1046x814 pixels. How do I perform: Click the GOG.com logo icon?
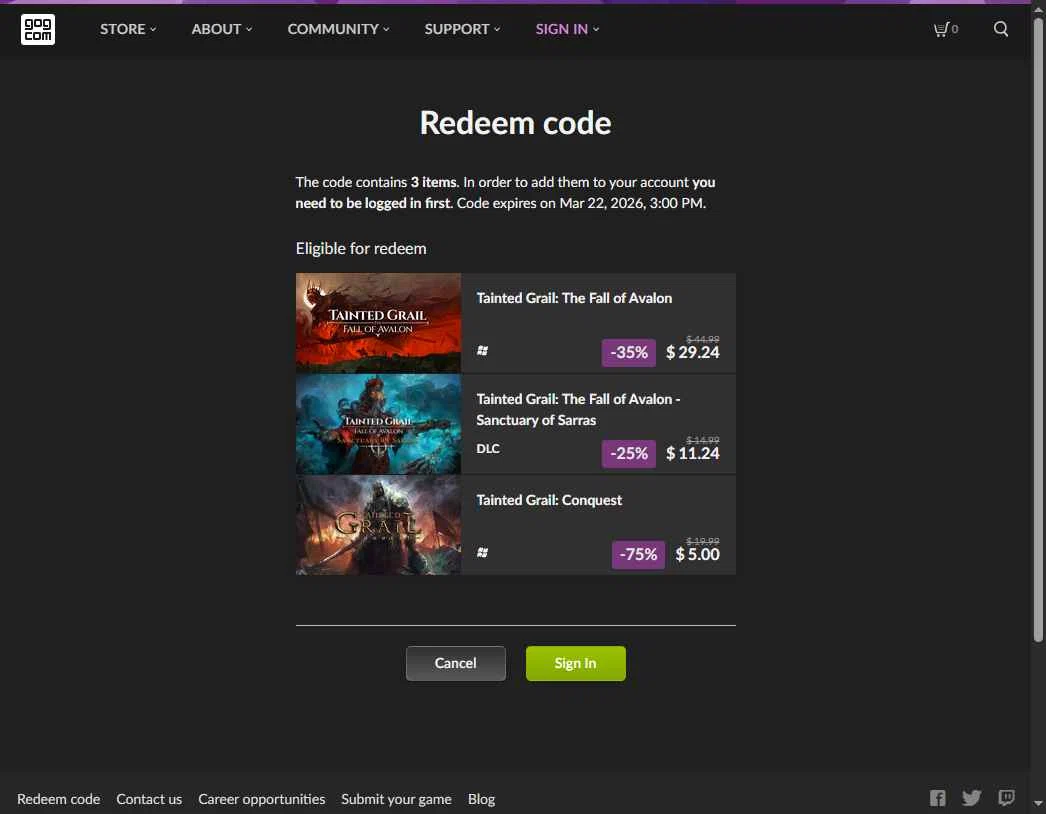[38, 29]
